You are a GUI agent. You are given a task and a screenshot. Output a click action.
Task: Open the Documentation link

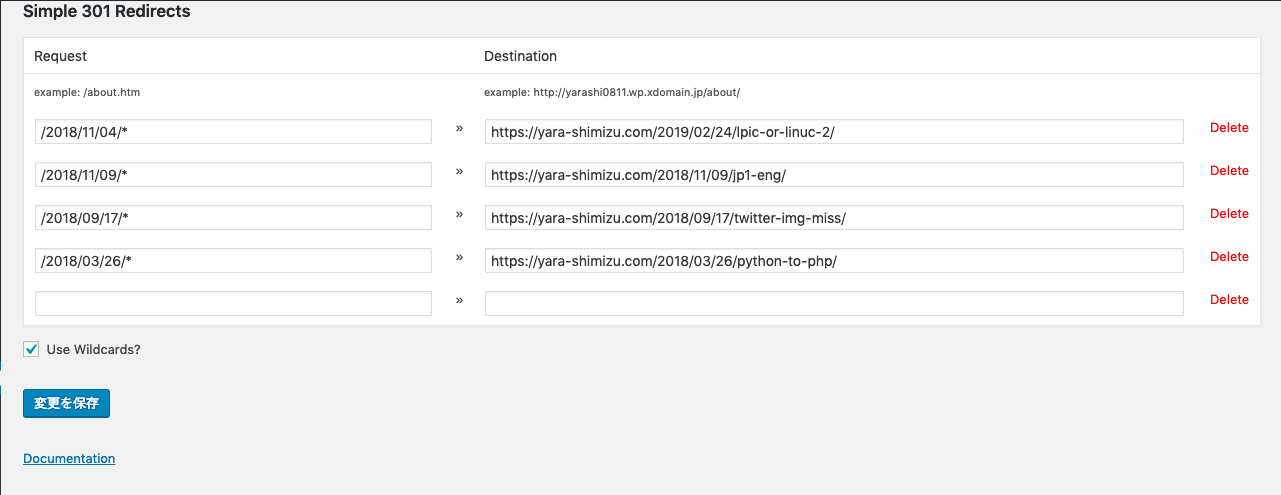point(69,458)
